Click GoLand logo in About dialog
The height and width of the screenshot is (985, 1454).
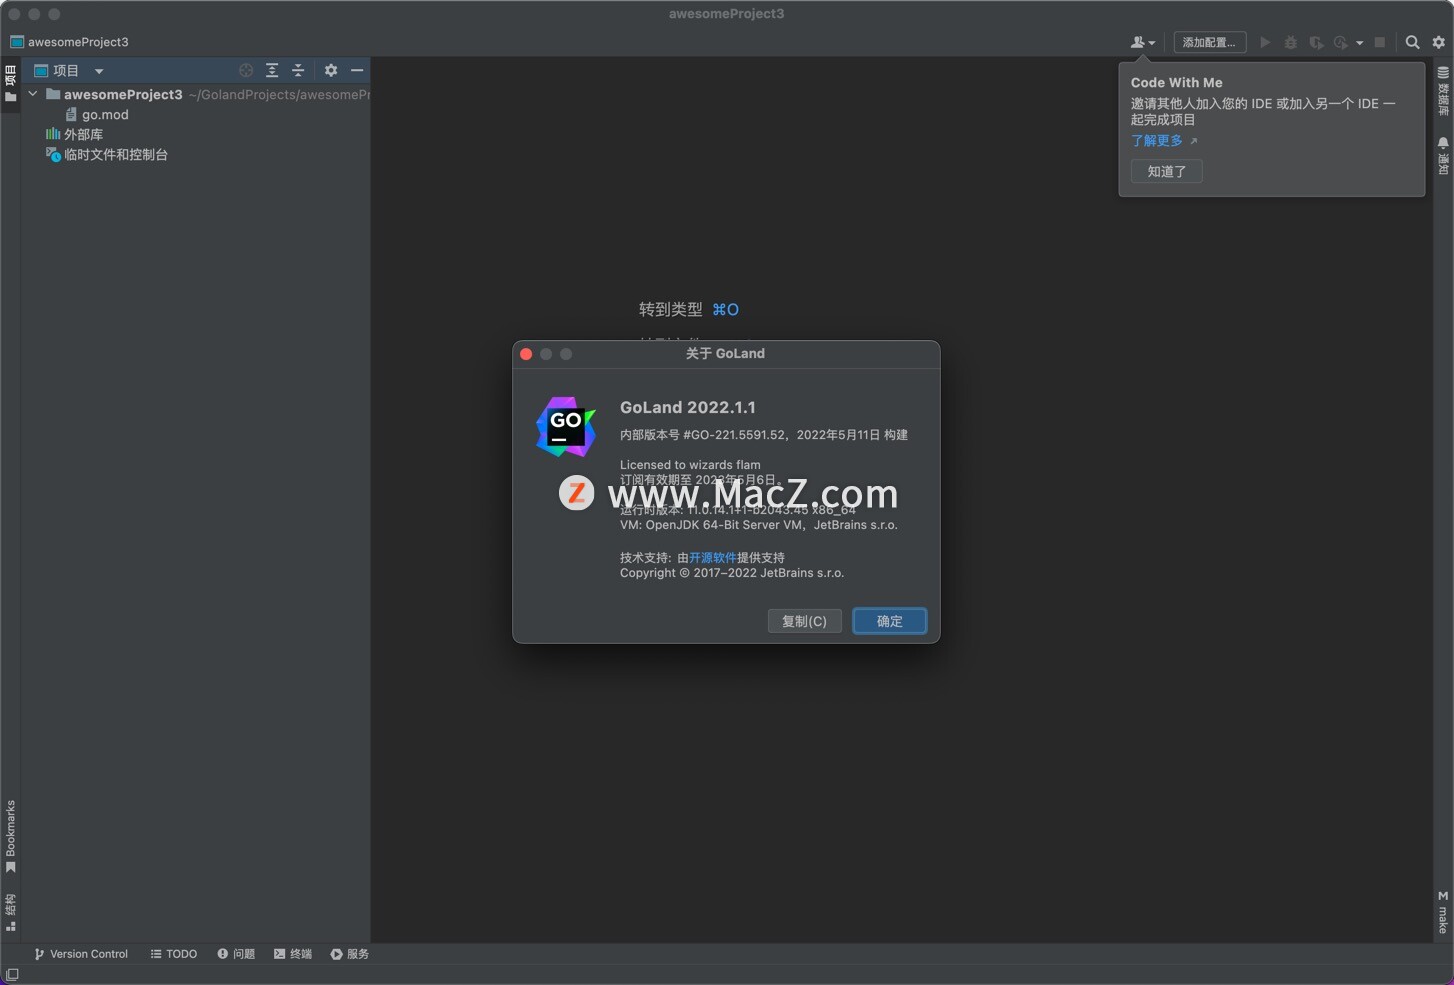coord(566,427)
